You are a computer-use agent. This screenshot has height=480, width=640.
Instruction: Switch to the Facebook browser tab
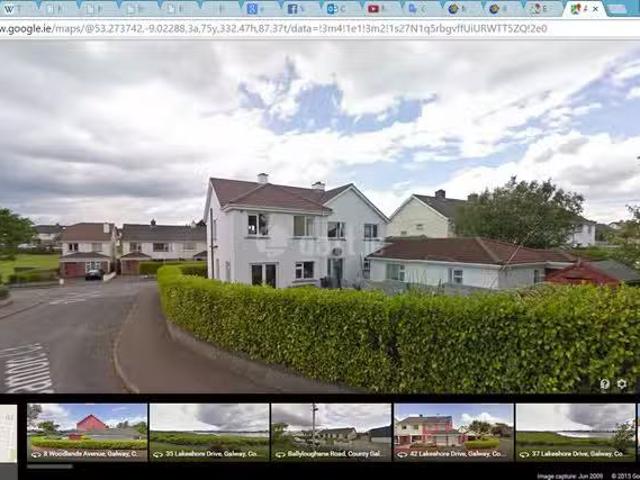pyautogui.click(x=300, y=9)
